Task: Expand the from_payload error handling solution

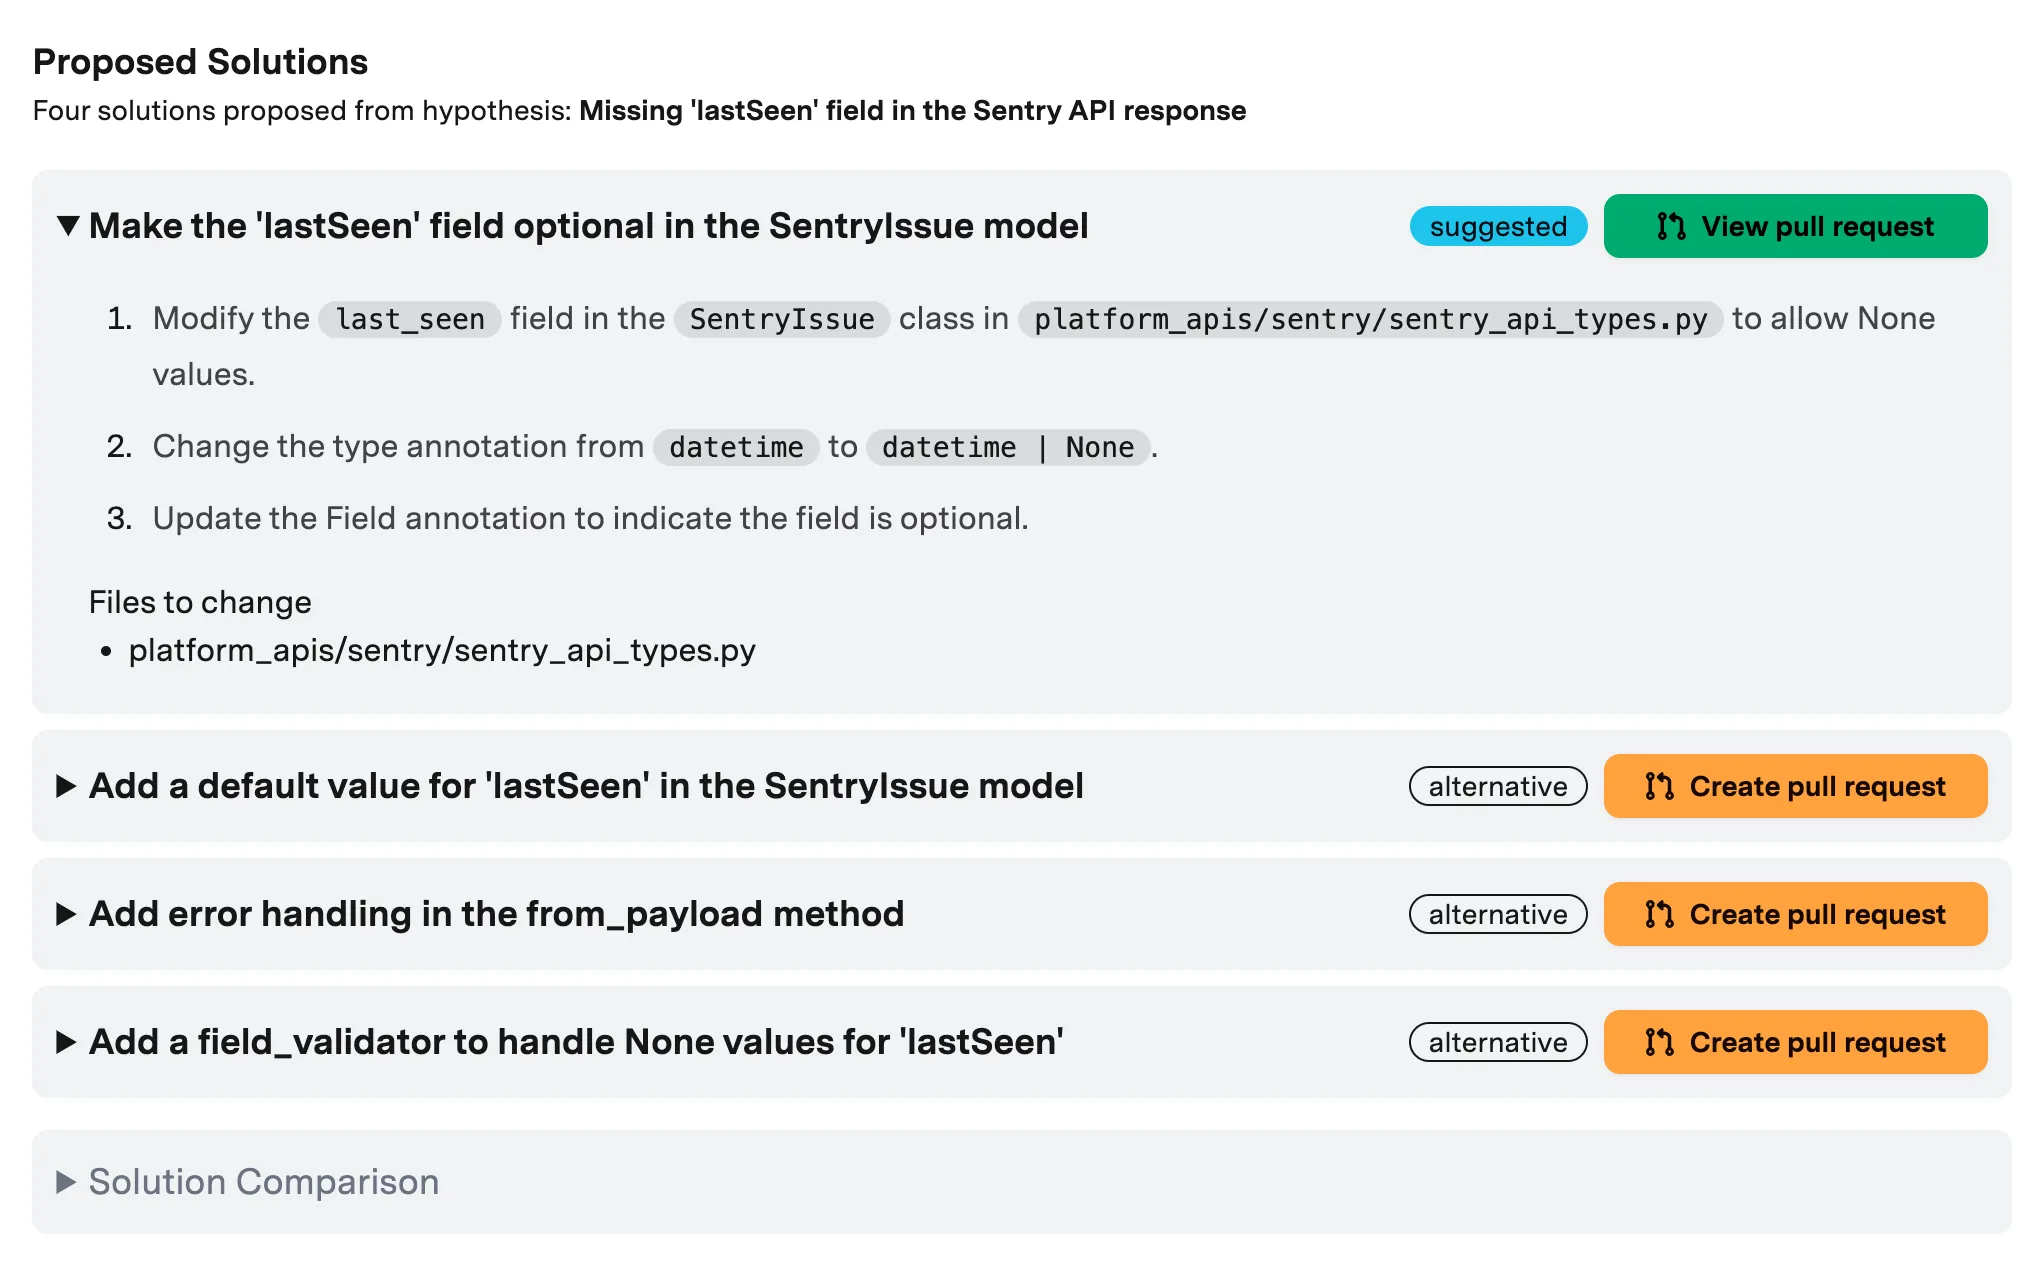Action: [x=66, y=914]
